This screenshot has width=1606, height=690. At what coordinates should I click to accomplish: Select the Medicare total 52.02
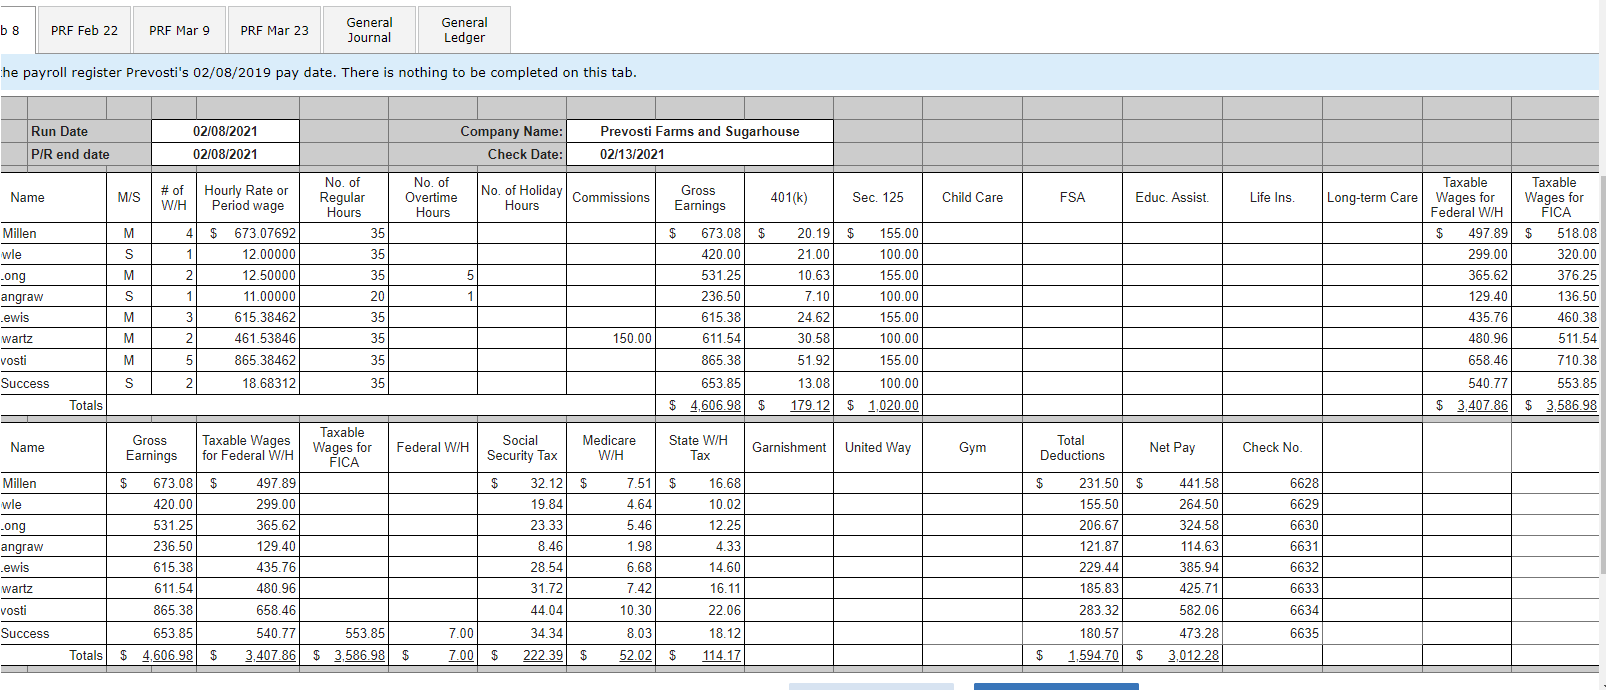(x=610, y=655)
